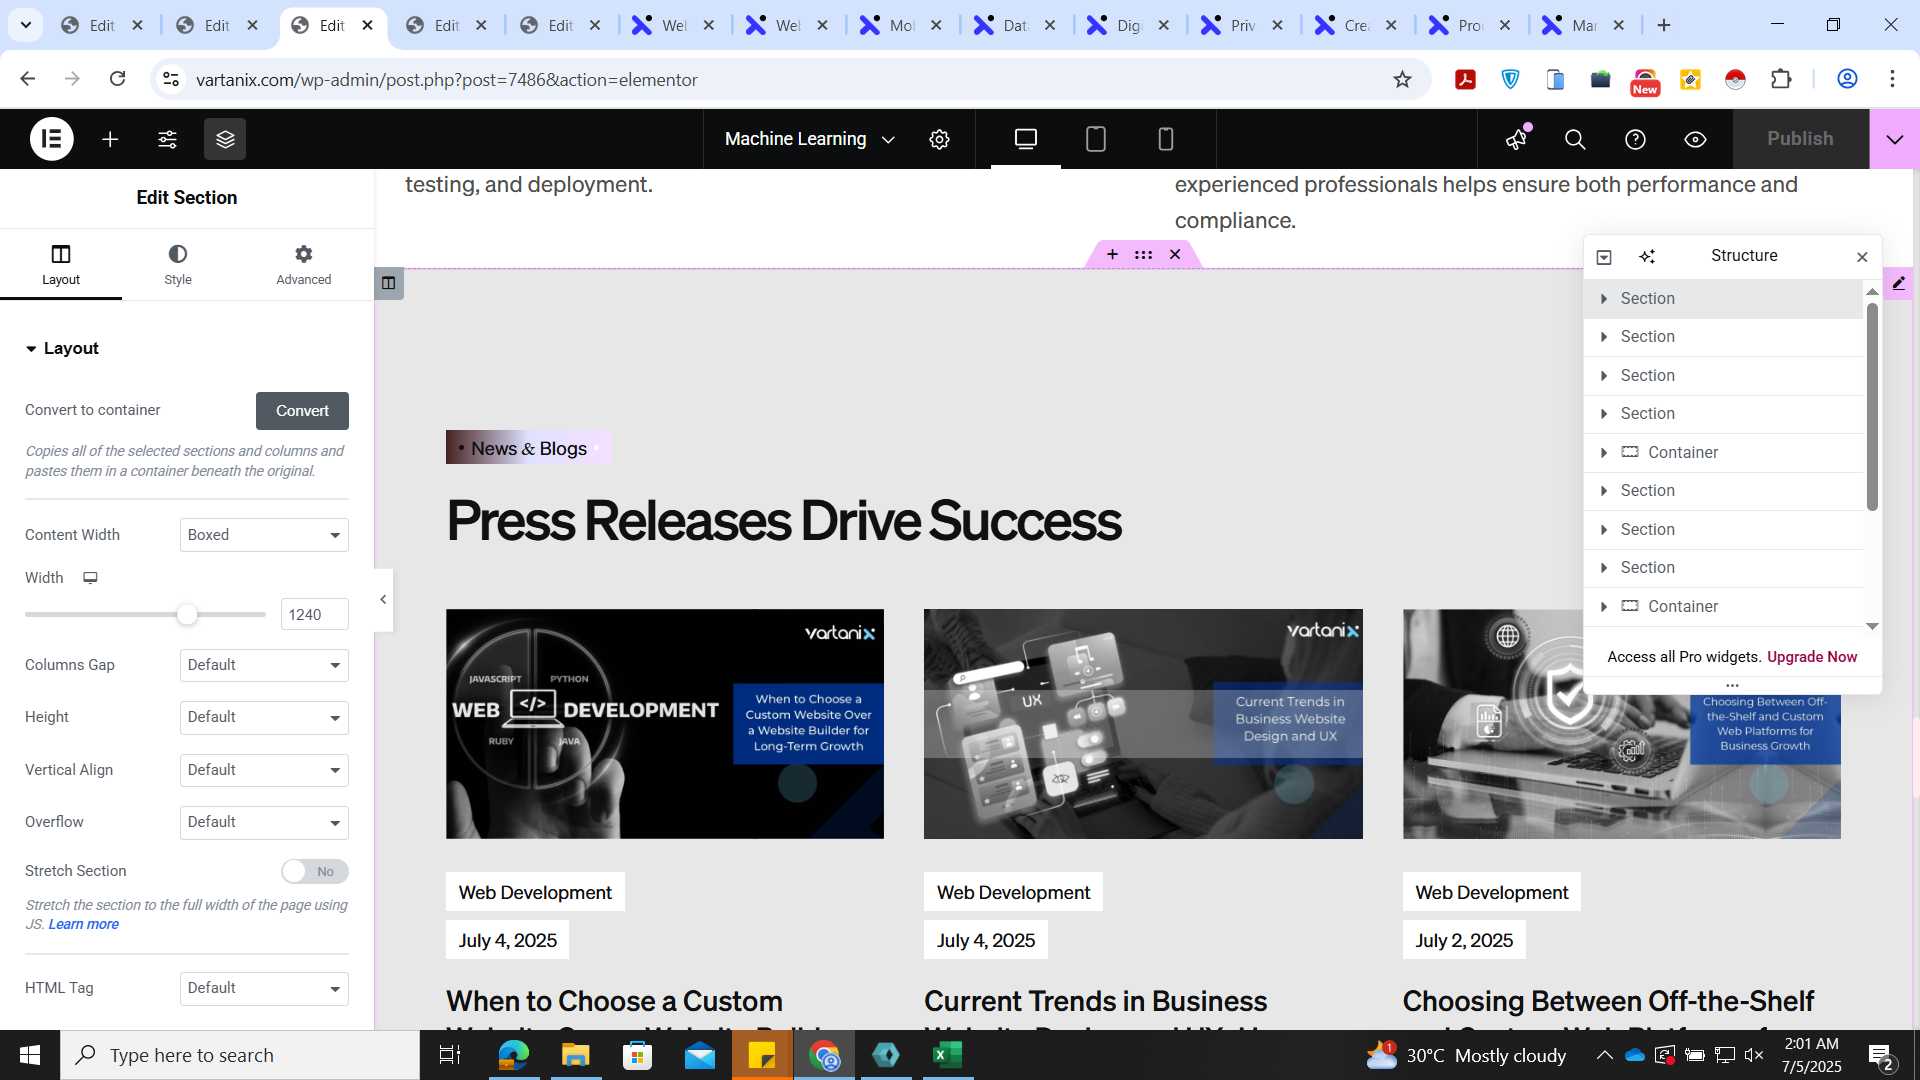Open the Web Development blog thumbnail
This screenshot has width=1920, height=1080.
[665, 724]
